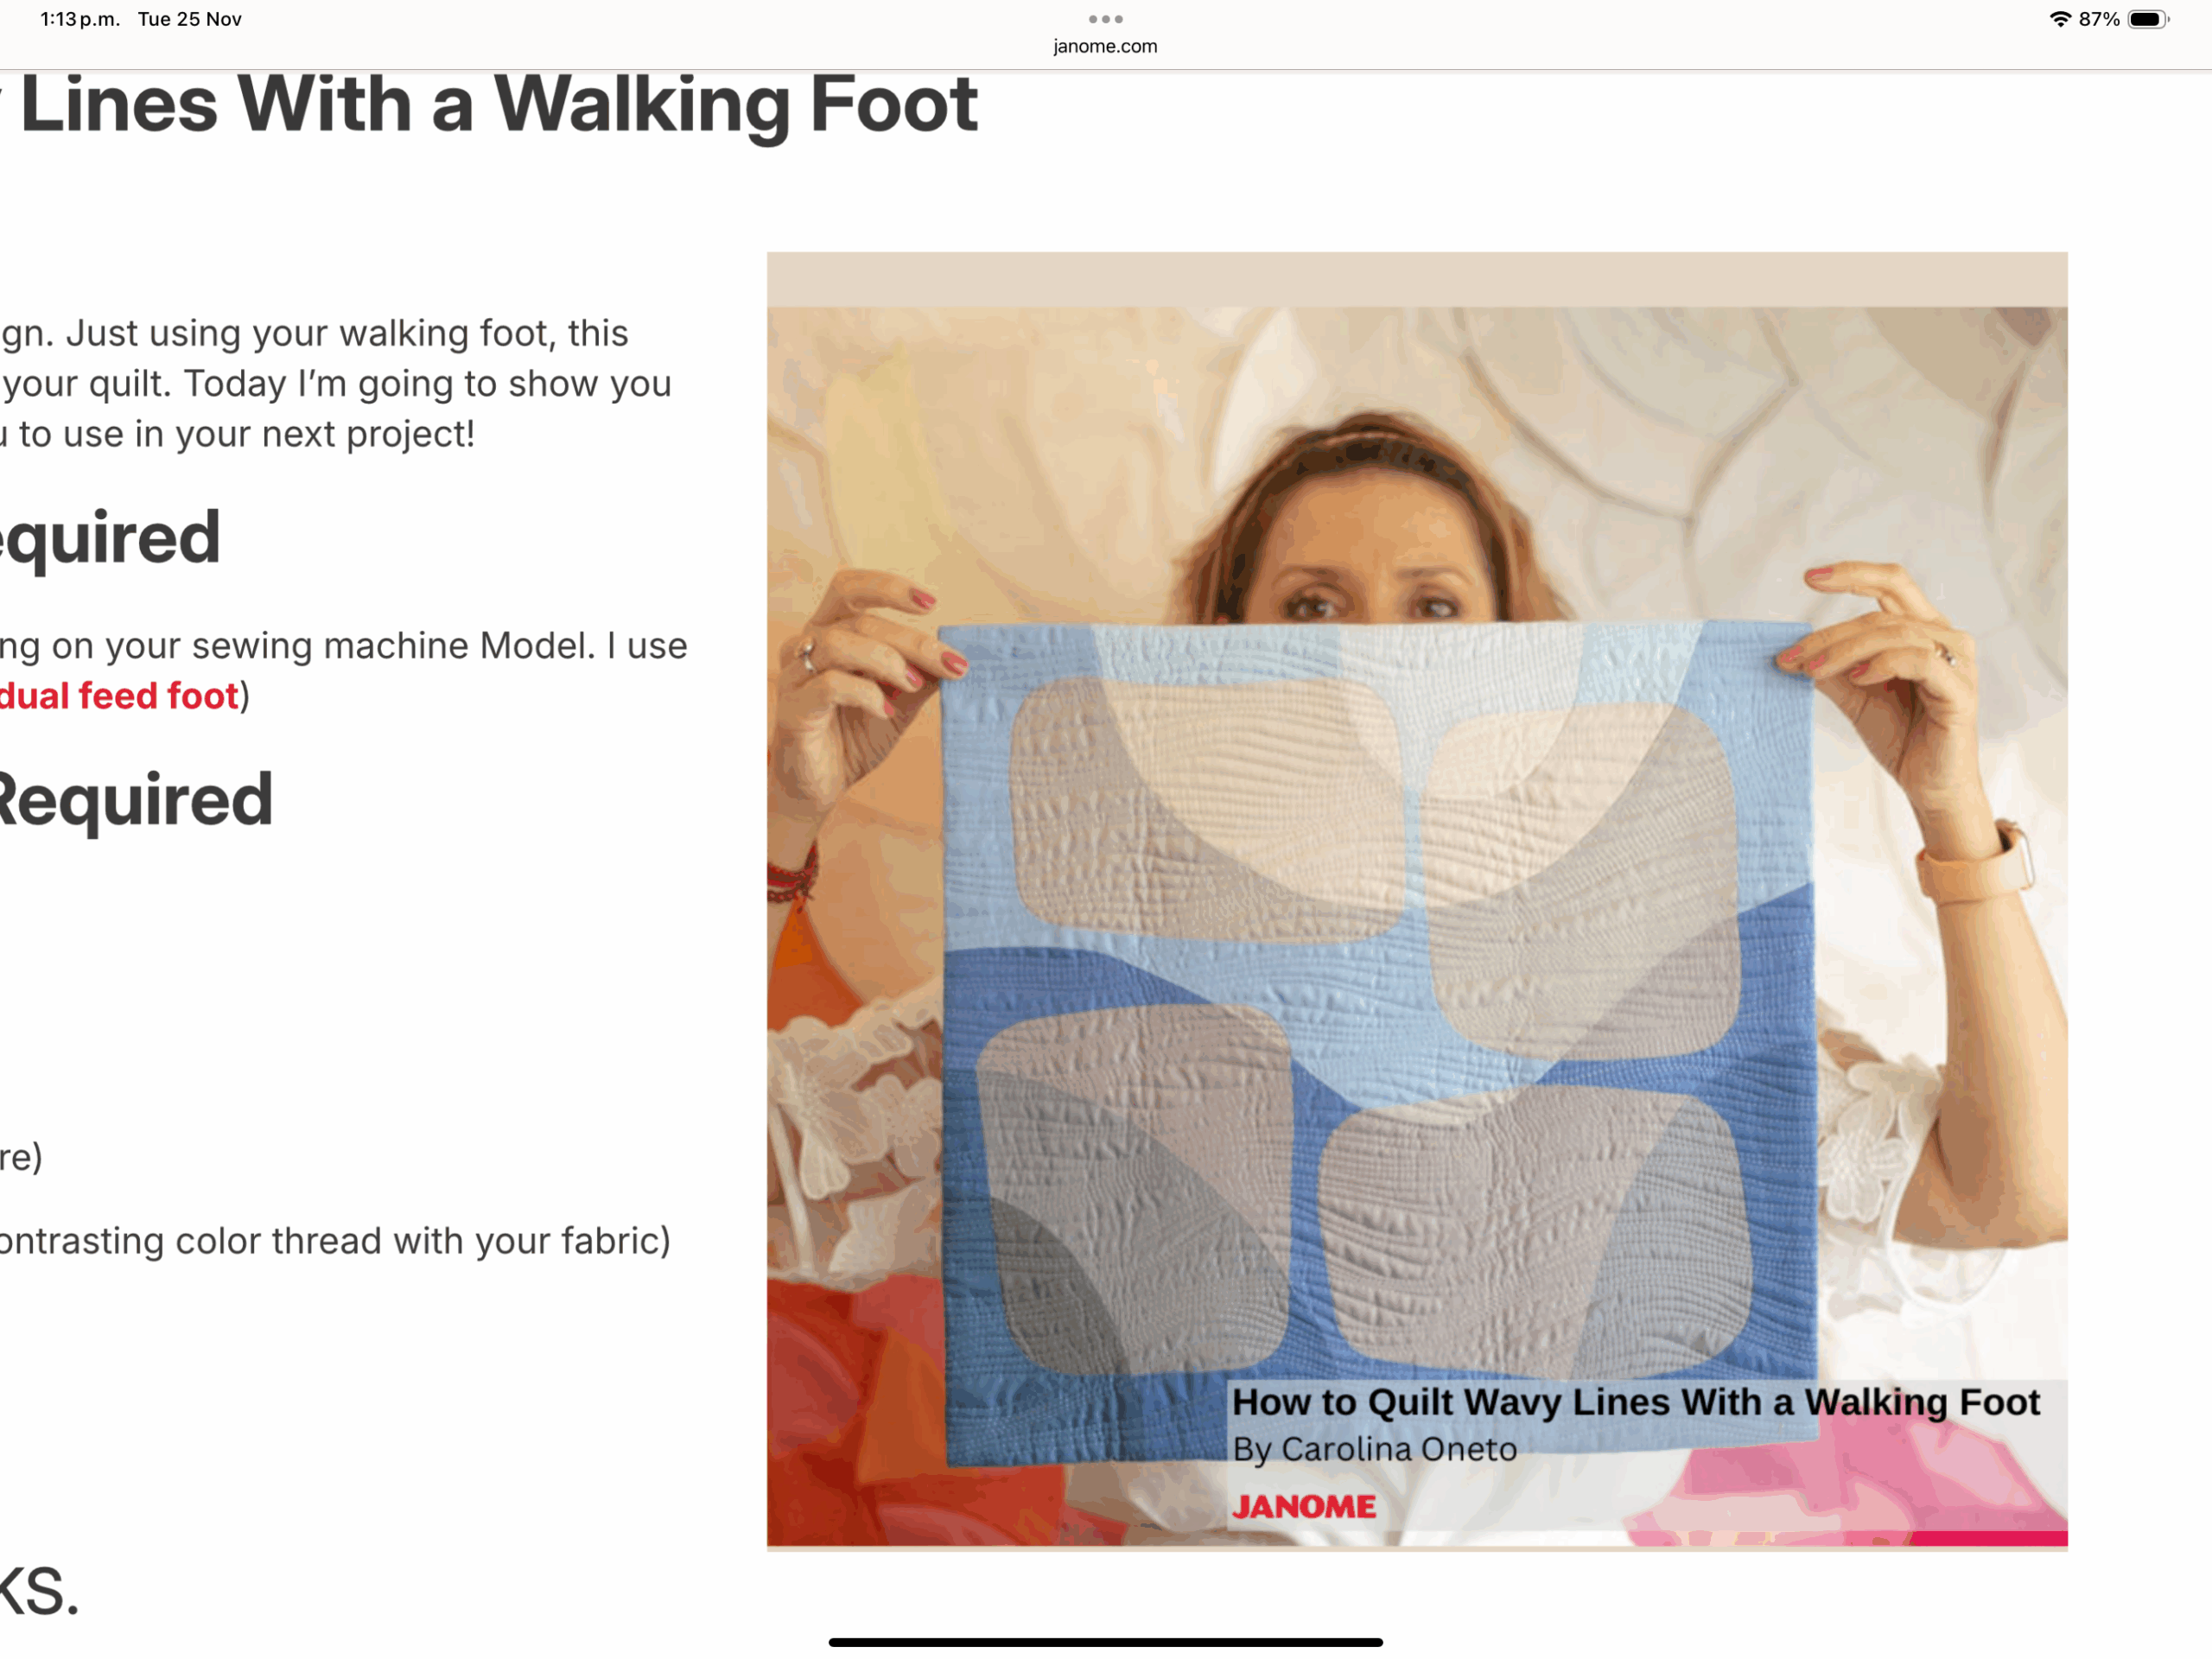The width and height of the screenshot is (2212, 1659).
Task: Tap the 1:13 p.m. clock
Action: 79,19
